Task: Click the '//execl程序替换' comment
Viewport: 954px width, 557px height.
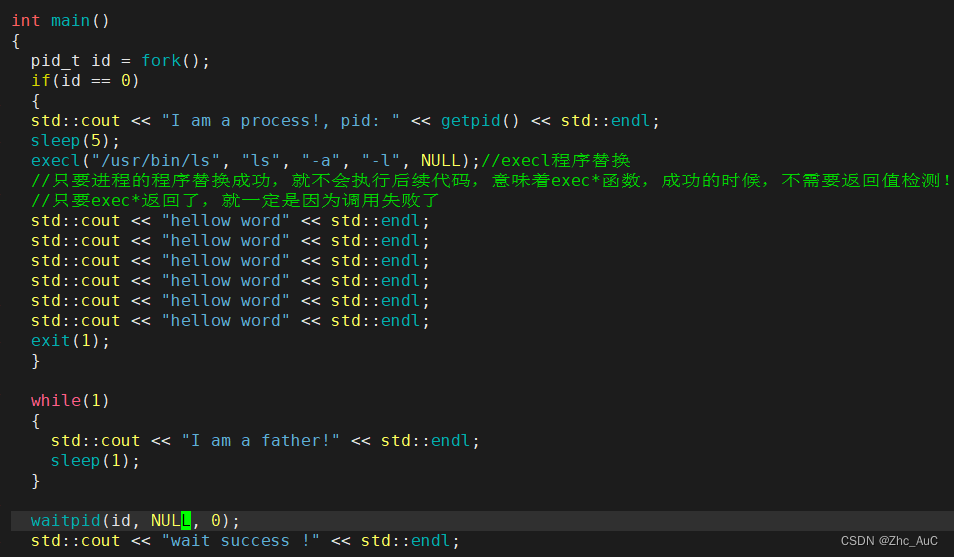Action: tap(556, 161)
